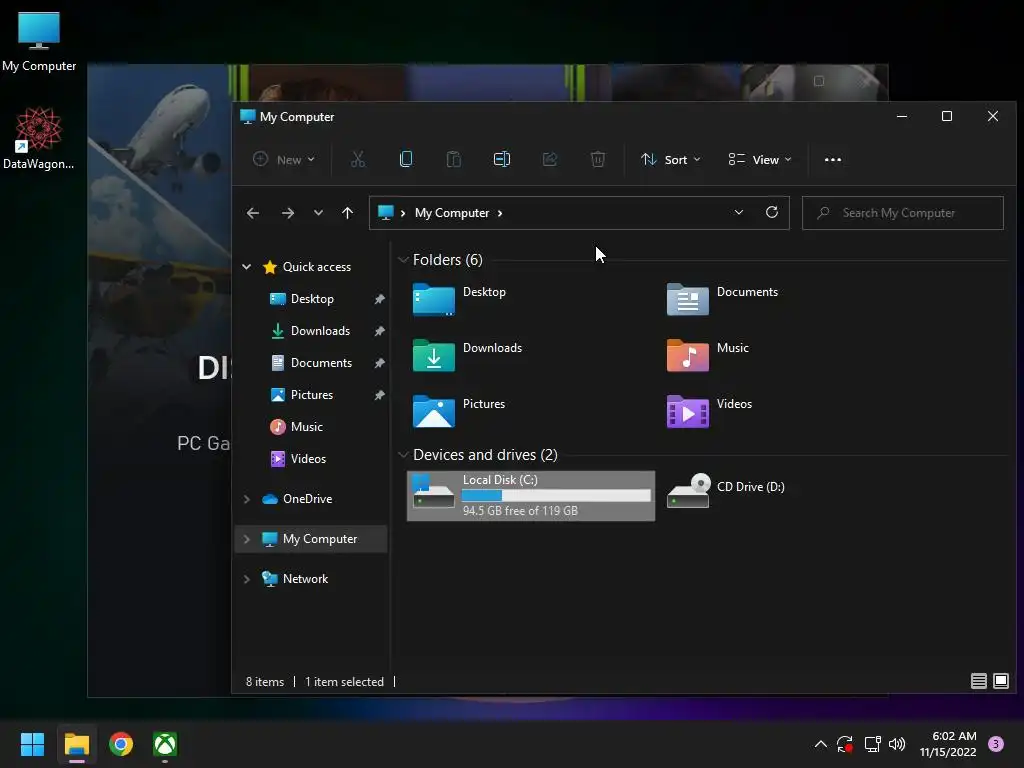
Task: Click the Search My Computer field
Action: coord(903,213)
